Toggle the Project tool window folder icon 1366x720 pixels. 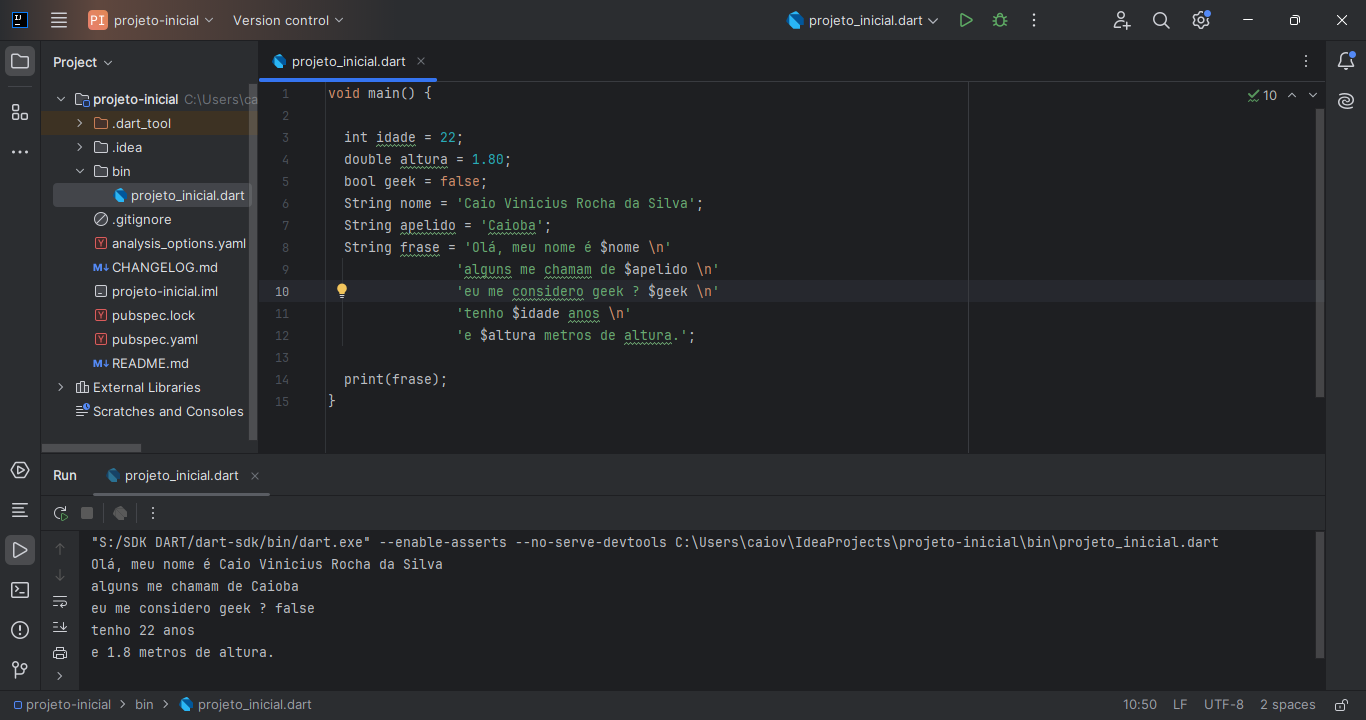coord(20,61)
